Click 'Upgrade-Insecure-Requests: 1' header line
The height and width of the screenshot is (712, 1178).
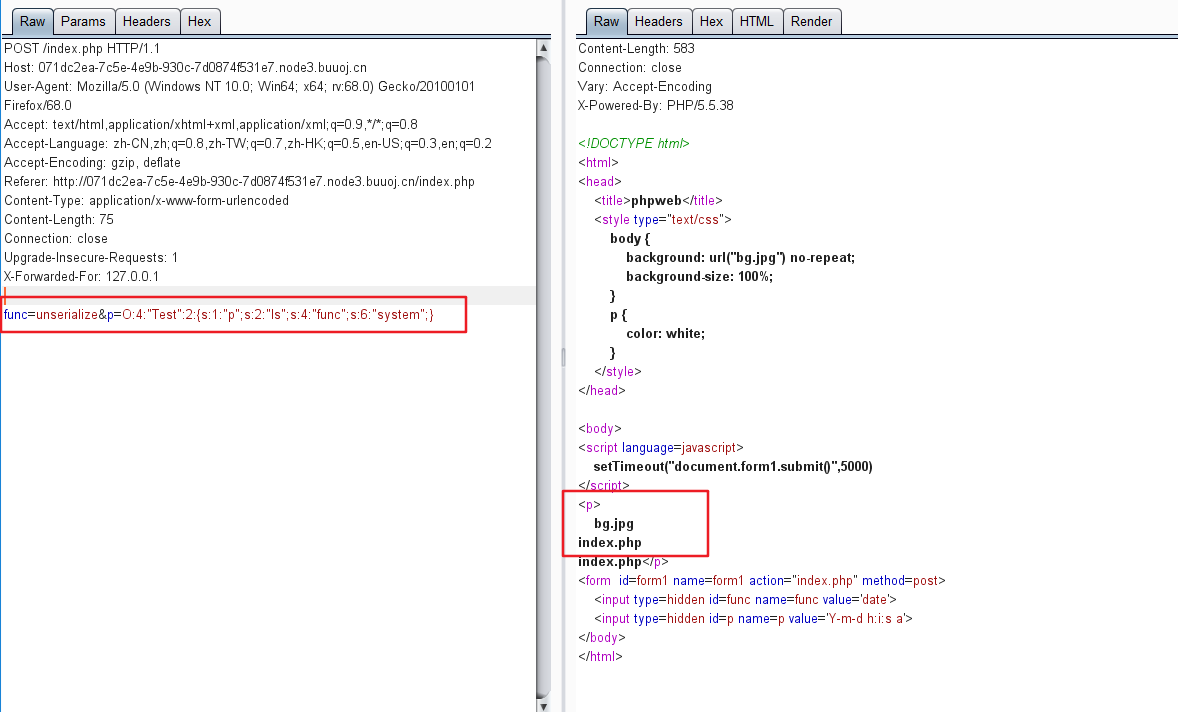tap(91, 258)
